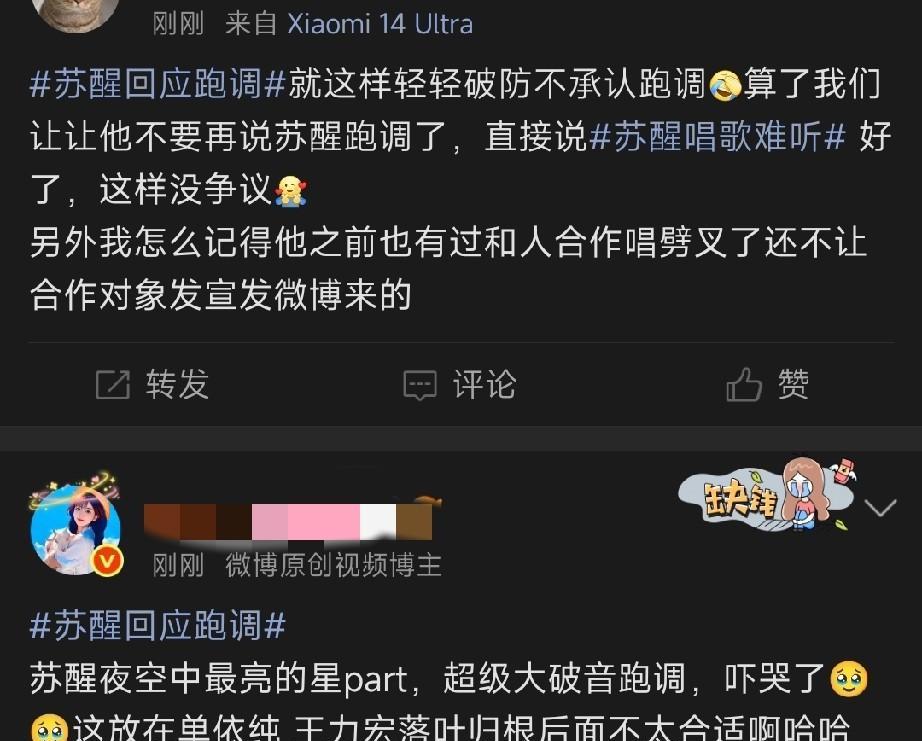Open #苏醒唱歌难听# hashtag topic
The image size is (922, 741).
pos(717,136)
